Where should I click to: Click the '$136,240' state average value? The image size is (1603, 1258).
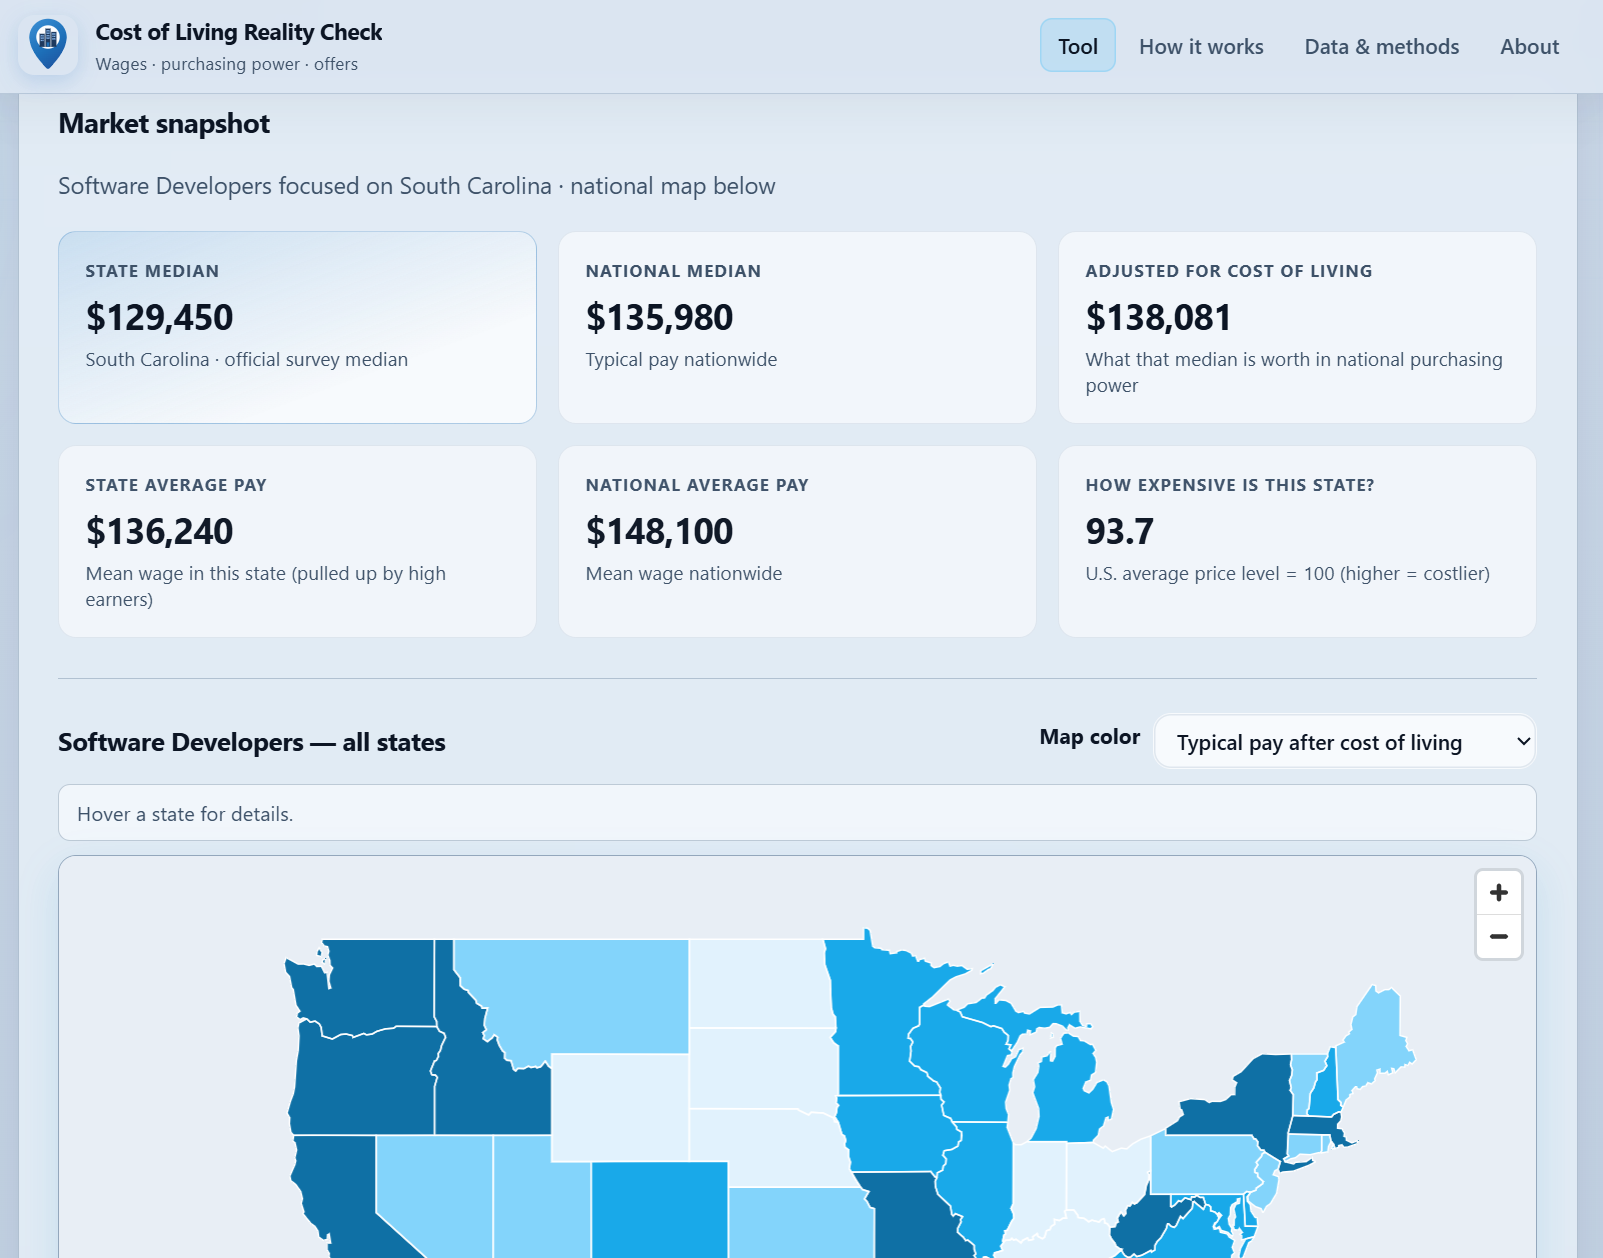pyautogui.click(x=159, y=531)
